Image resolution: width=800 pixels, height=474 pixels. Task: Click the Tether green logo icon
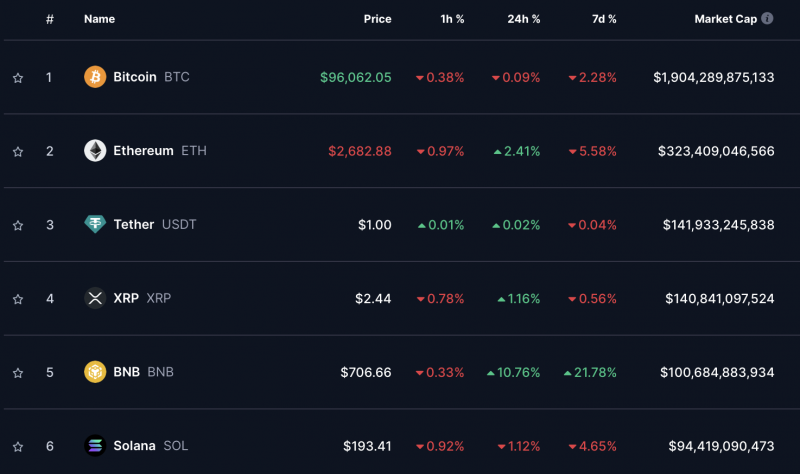tap(95, 224)
